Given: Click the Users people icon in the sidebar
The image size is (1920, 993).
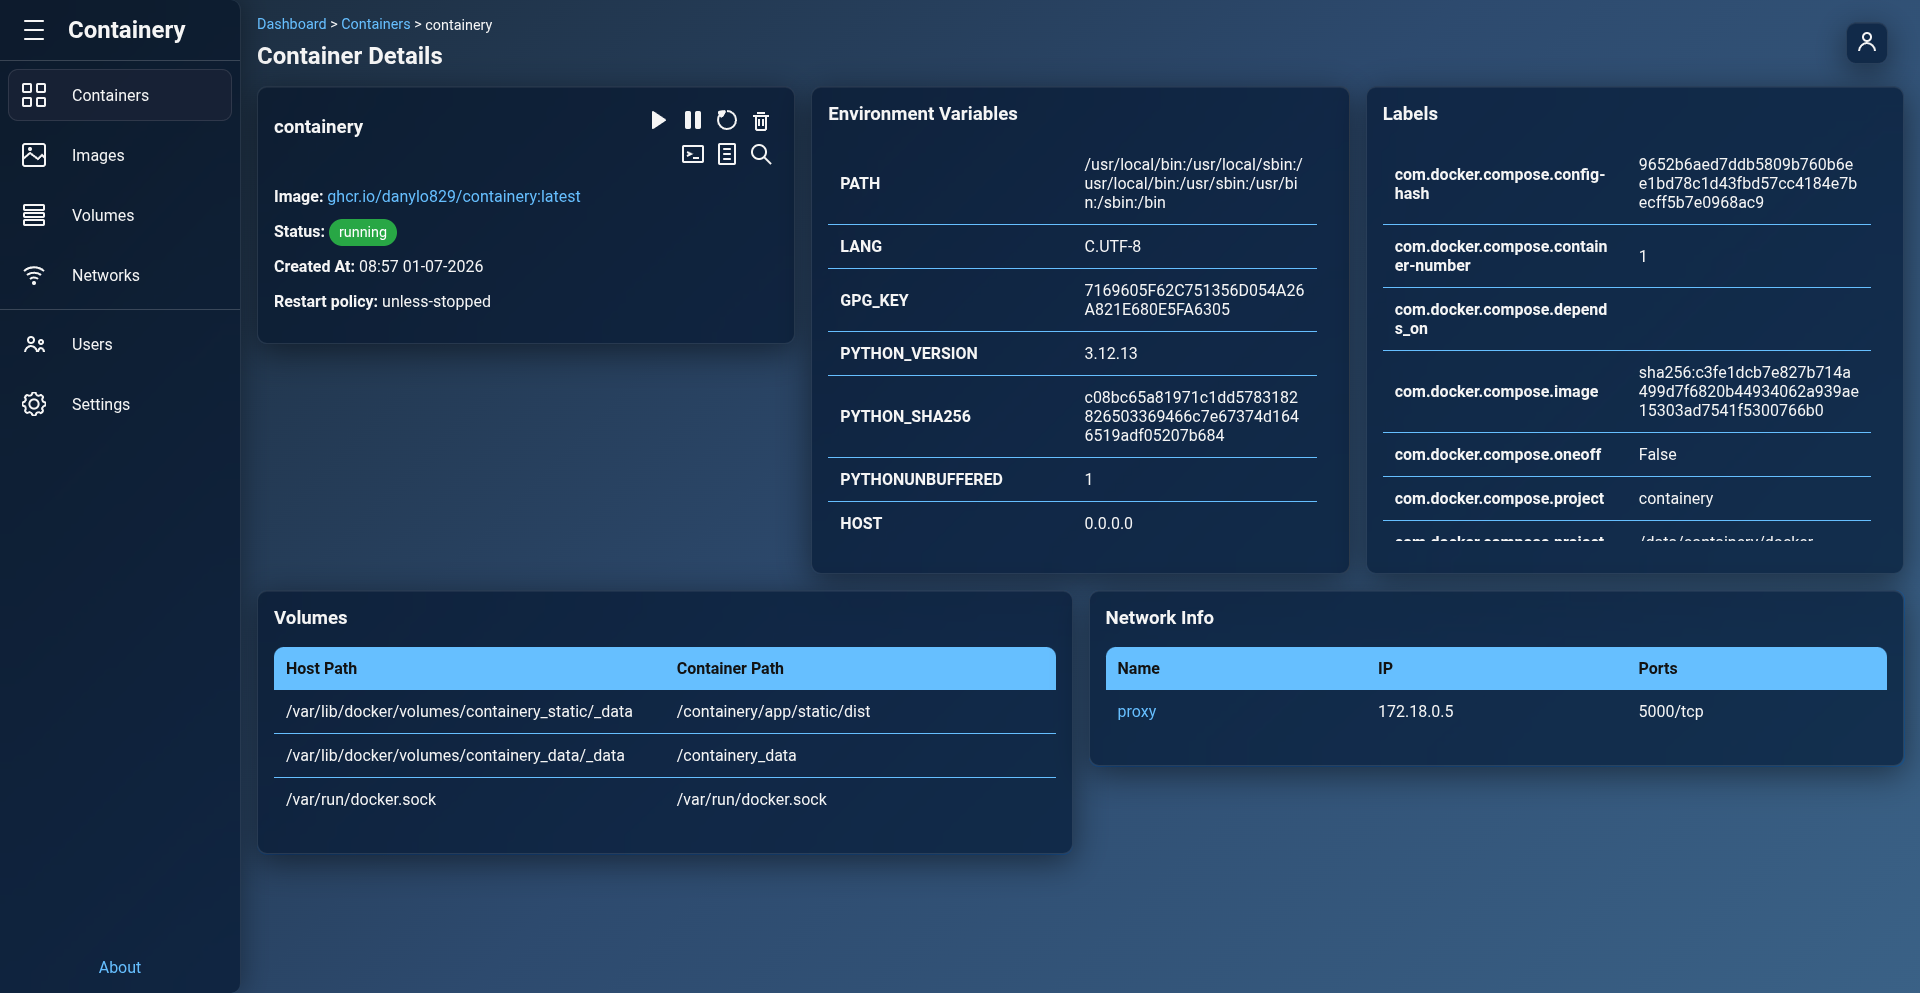Looking at the screenshot, I should point(34,344).
